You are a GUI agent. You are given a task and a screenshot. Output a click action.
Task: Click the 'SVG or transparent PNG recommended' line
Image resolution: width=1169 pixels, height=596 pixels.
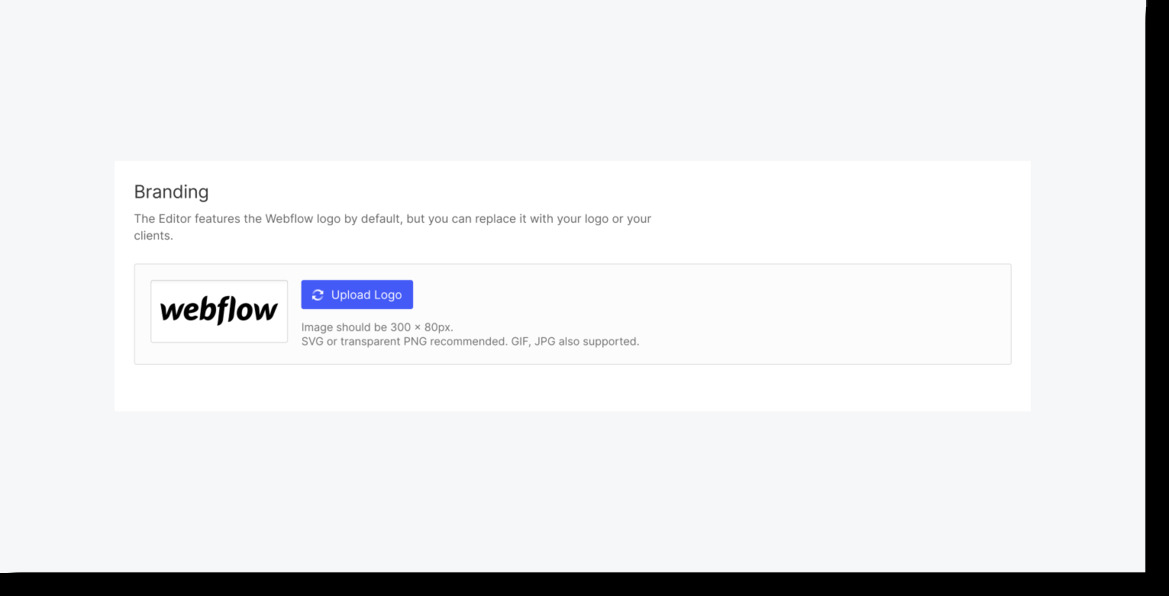coord(470,342)
